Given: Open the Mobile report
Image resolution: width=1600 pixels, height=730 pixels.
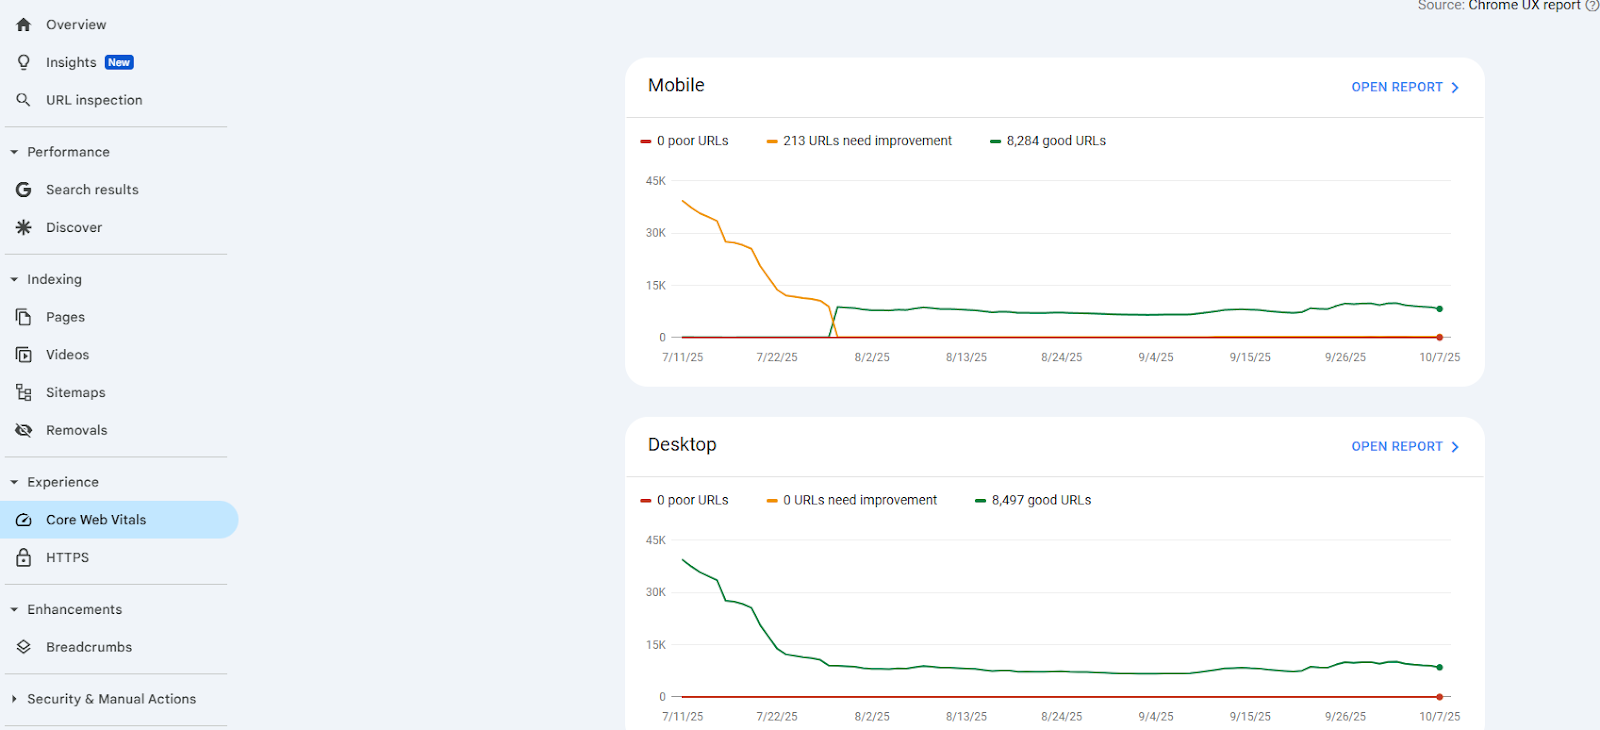Looking at the screenshot, I should click(1404, 87).
